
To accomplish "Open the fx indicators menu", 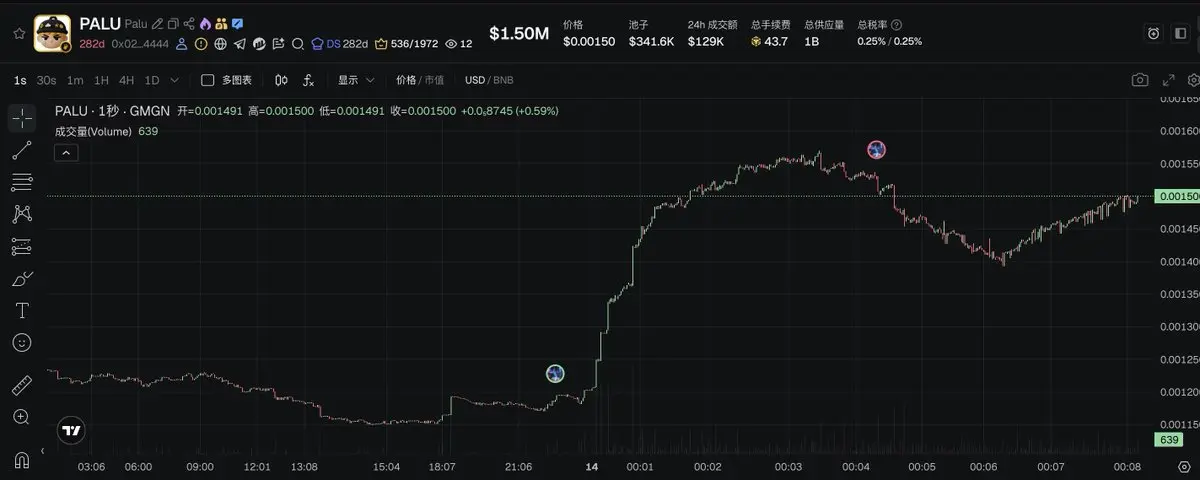I will coord(308,80).
